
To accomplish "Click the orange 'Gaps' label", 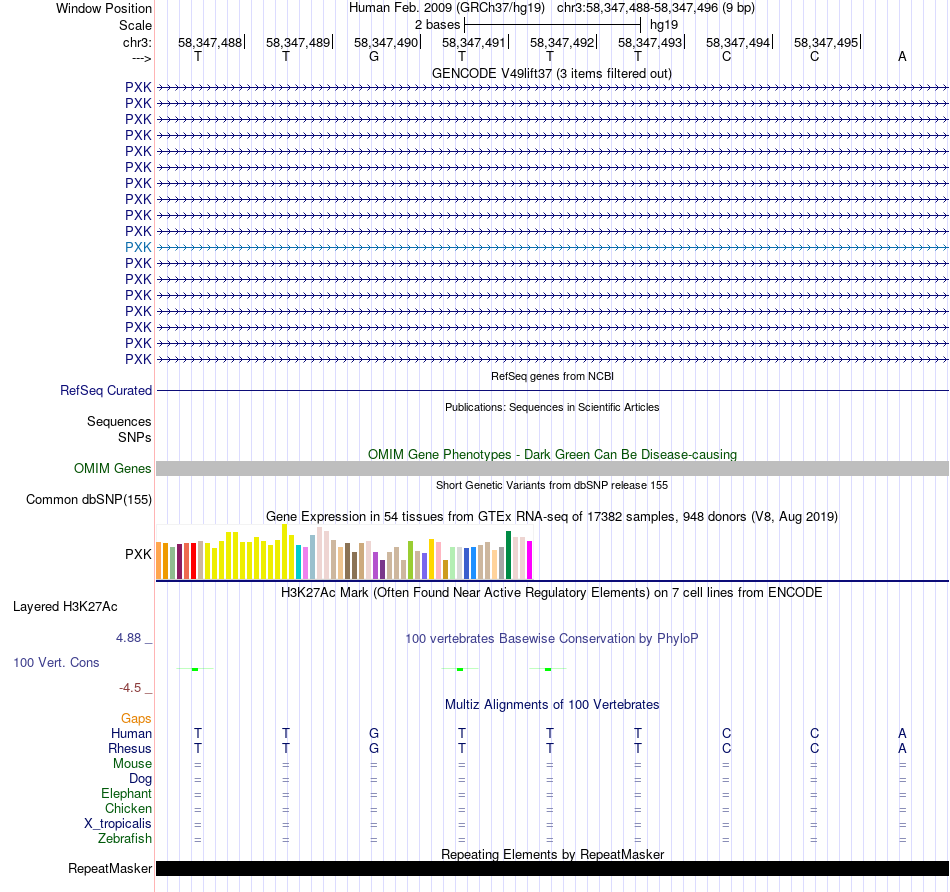I will (136, 718).
